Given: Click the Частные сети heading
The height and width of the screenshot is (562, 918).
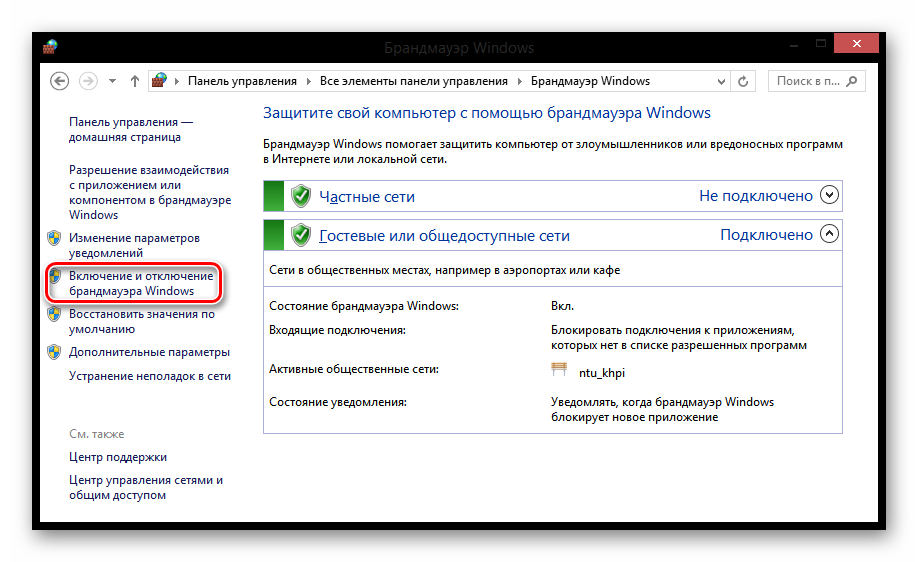Looking at the screenshot, I should pos(367,197).
